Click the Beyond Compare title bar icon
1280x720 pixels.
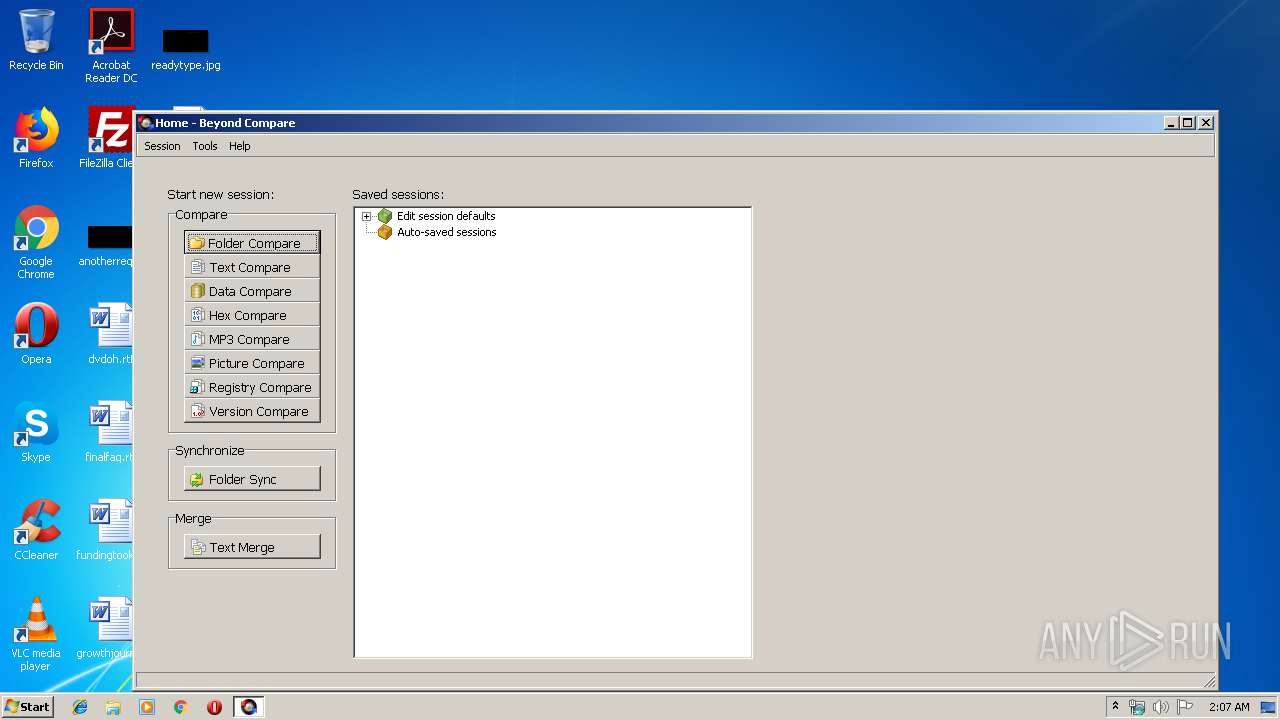tap(145, 123)
